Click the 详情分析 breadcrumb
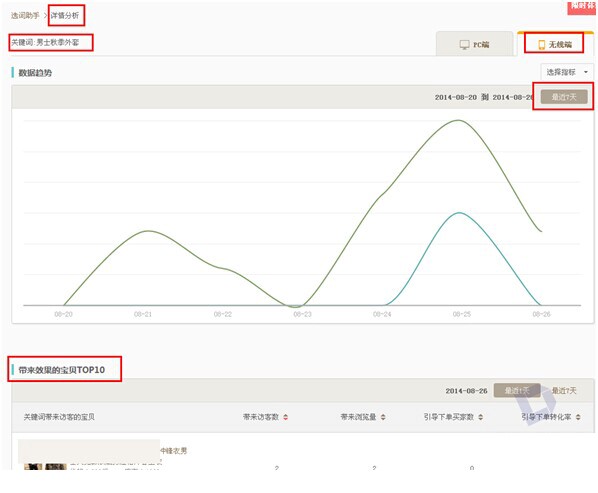 tap(65, 16)
